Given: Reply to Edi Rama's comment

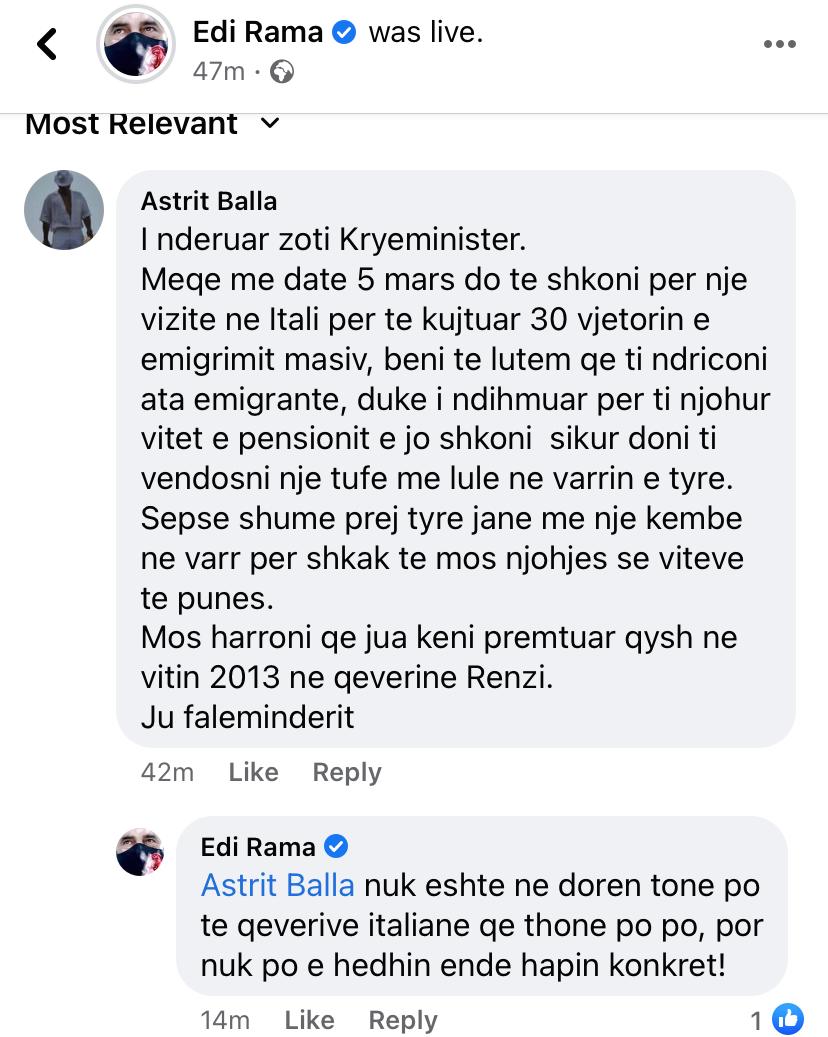Looking at the screenshot, I should click(403, 1020).
